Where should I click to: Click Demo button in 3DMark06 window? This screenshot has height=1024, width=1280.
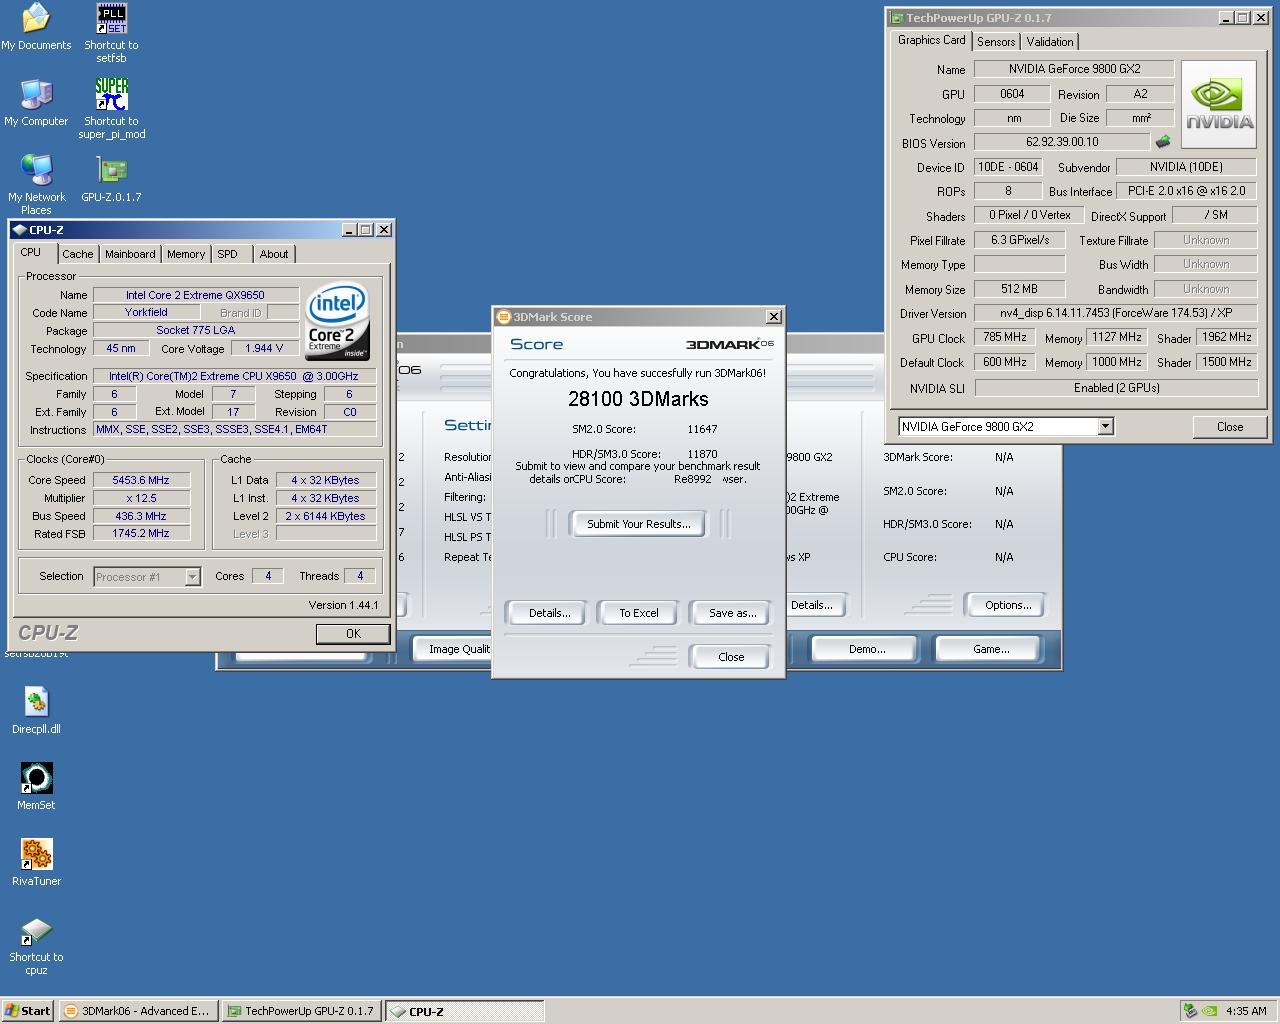pyautogui.click(x=867, y=649)
